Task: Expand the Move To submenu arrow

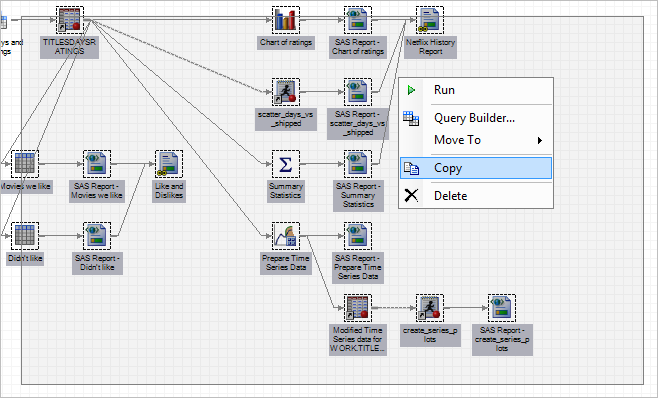Action: pos(540,140)
